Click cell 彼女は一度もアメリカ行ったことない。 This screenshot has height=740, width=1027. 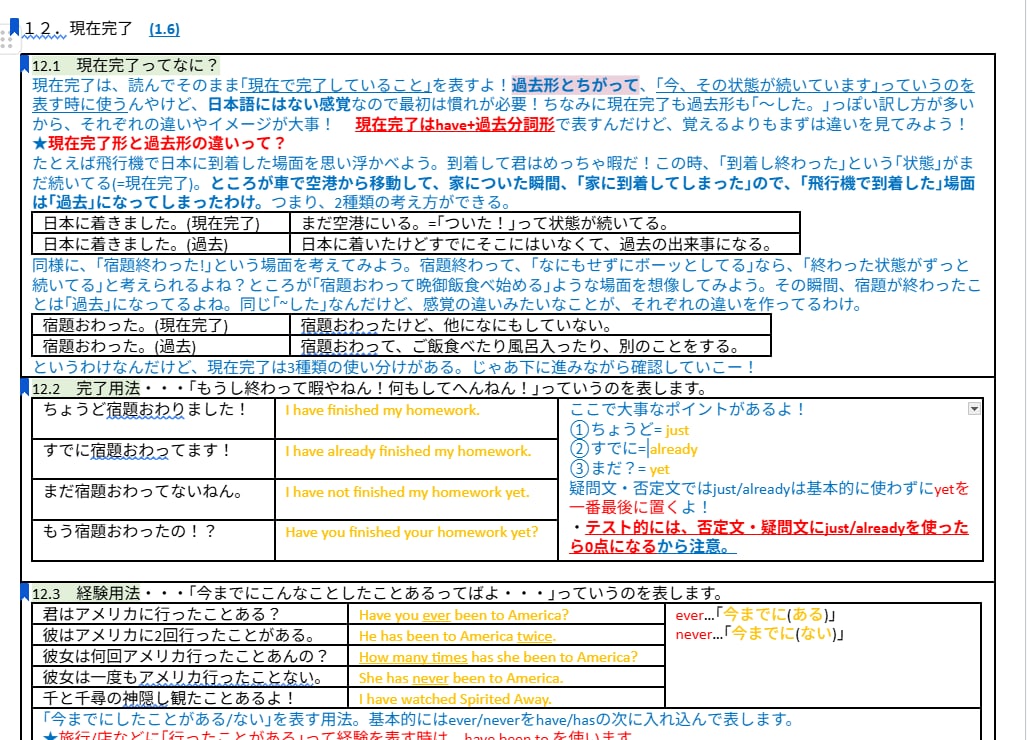click(x=190, y=677)
